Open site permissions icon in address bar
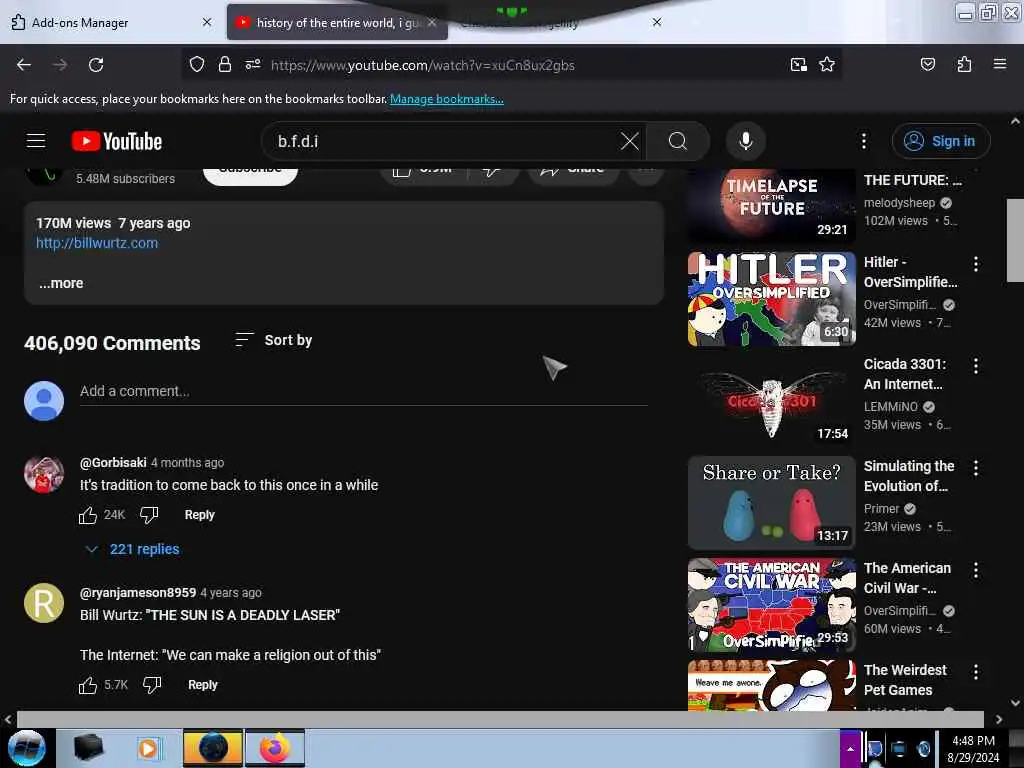Viewport: 1024px width, 768px height. [x=253, y=64]
